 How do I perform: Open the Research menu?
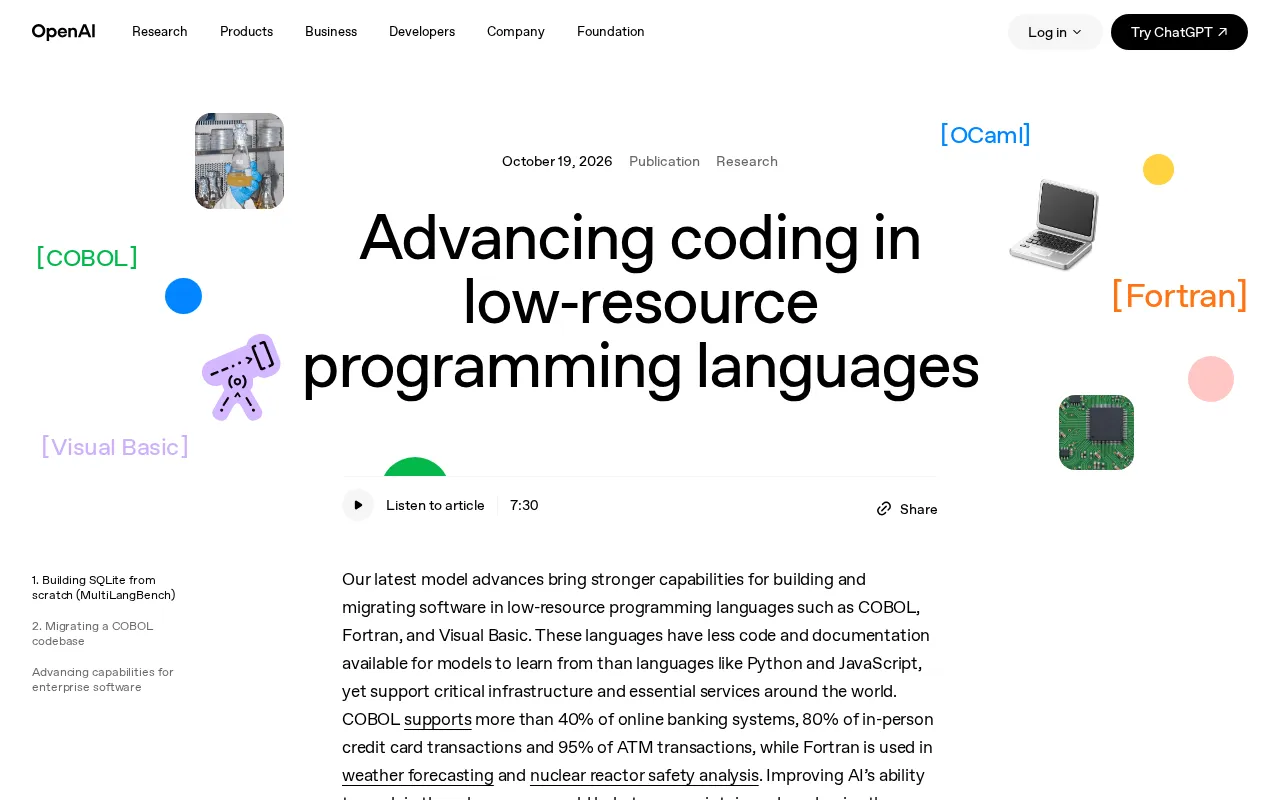click(x=160, y=32)
